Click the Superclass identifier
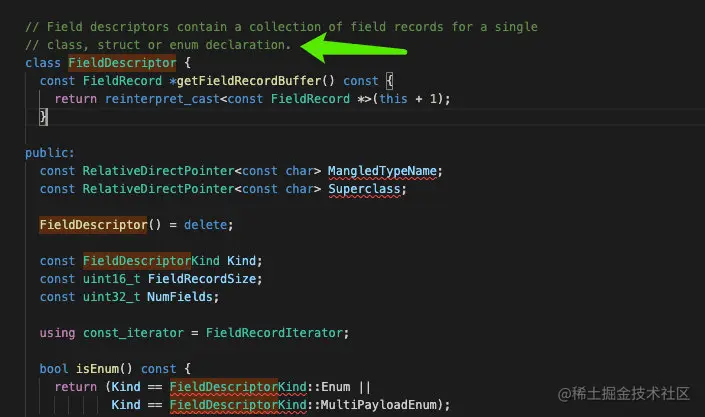The height and width of the screenshot is (417, 705). [364, 189]
